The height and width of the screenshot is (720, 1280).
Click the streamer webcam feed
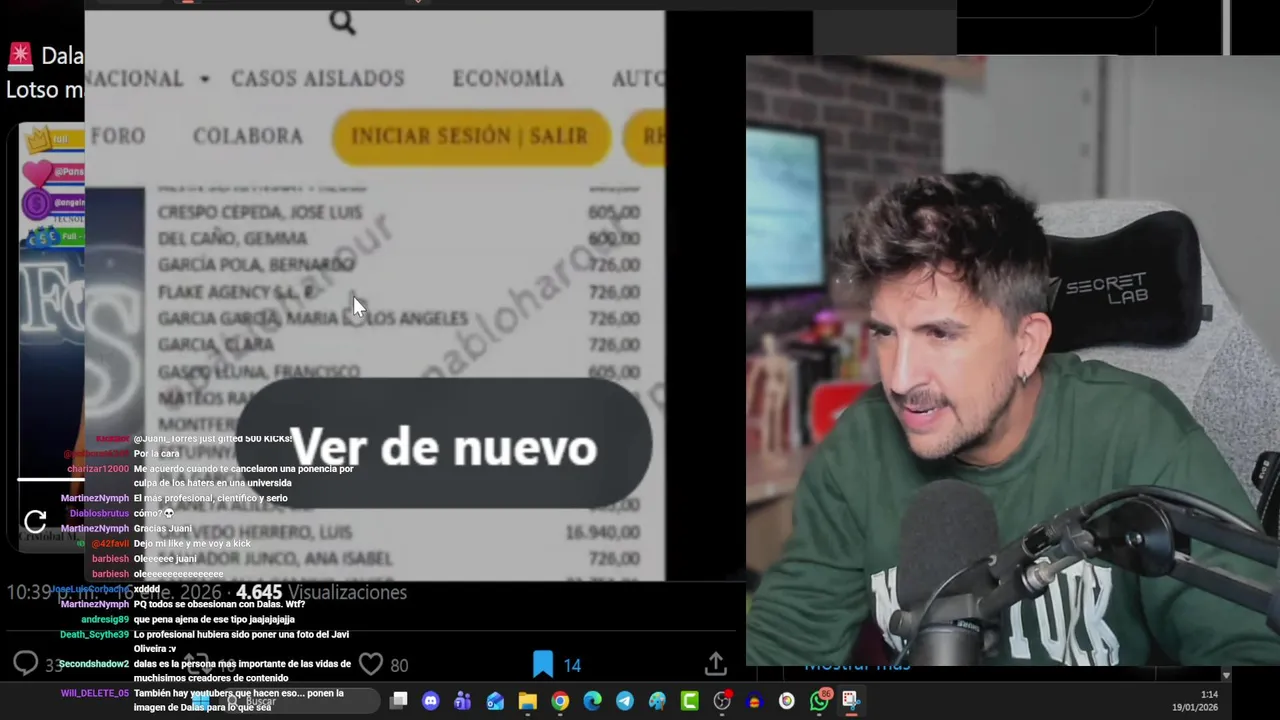coord(1012,360)
